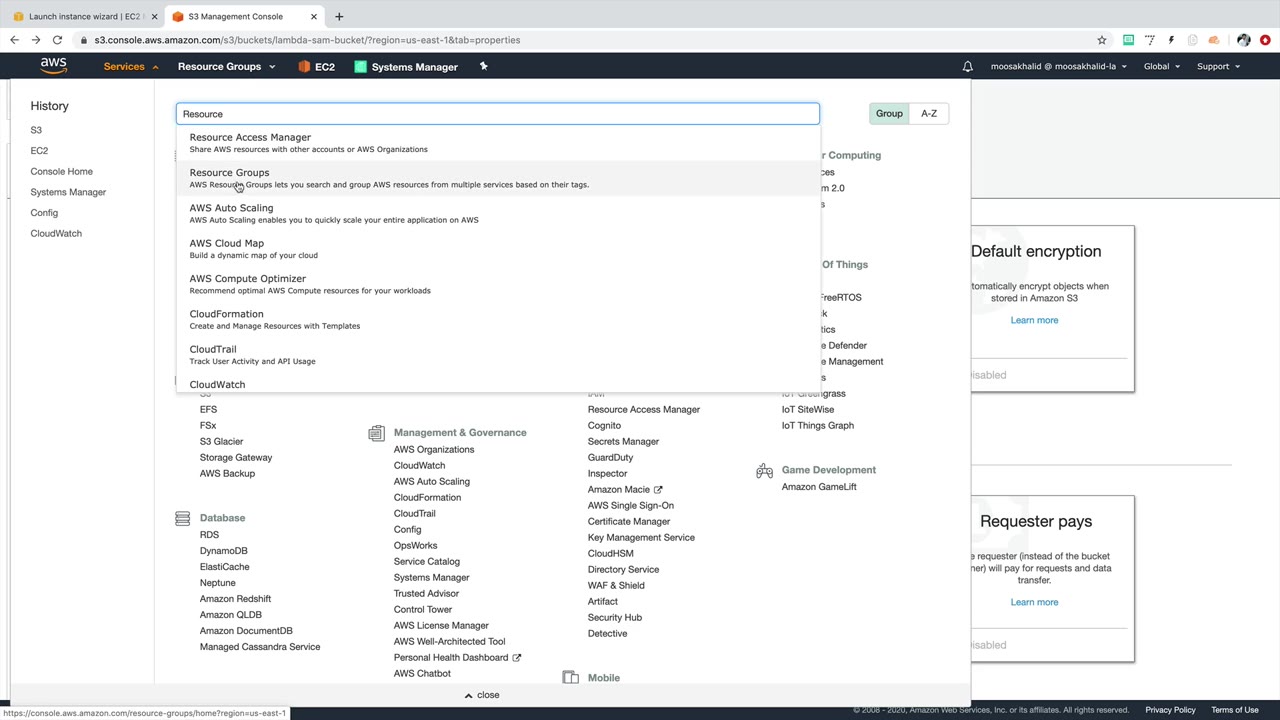Screen dimensions: 1280x720
Task: Choose Resource Groups from the search suggestions
Action: coord(498,178)
